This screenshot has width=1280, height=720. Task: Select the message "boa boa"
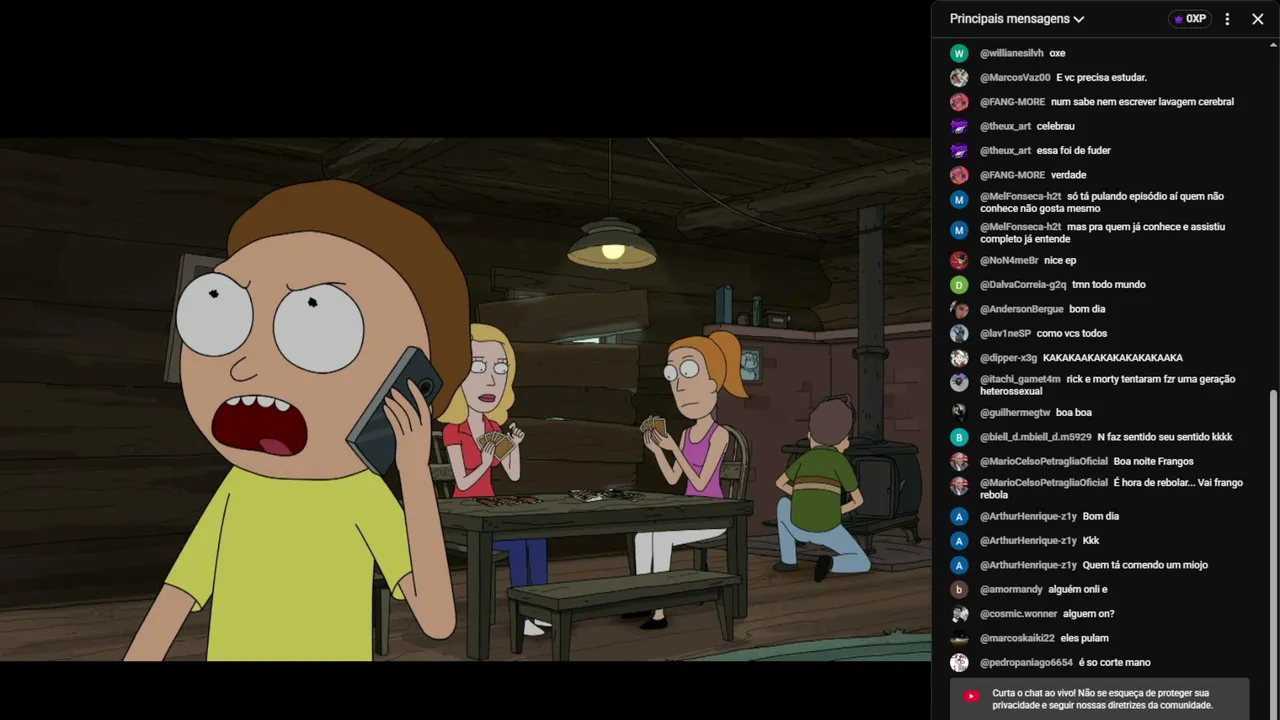[x=1074, y=412]
